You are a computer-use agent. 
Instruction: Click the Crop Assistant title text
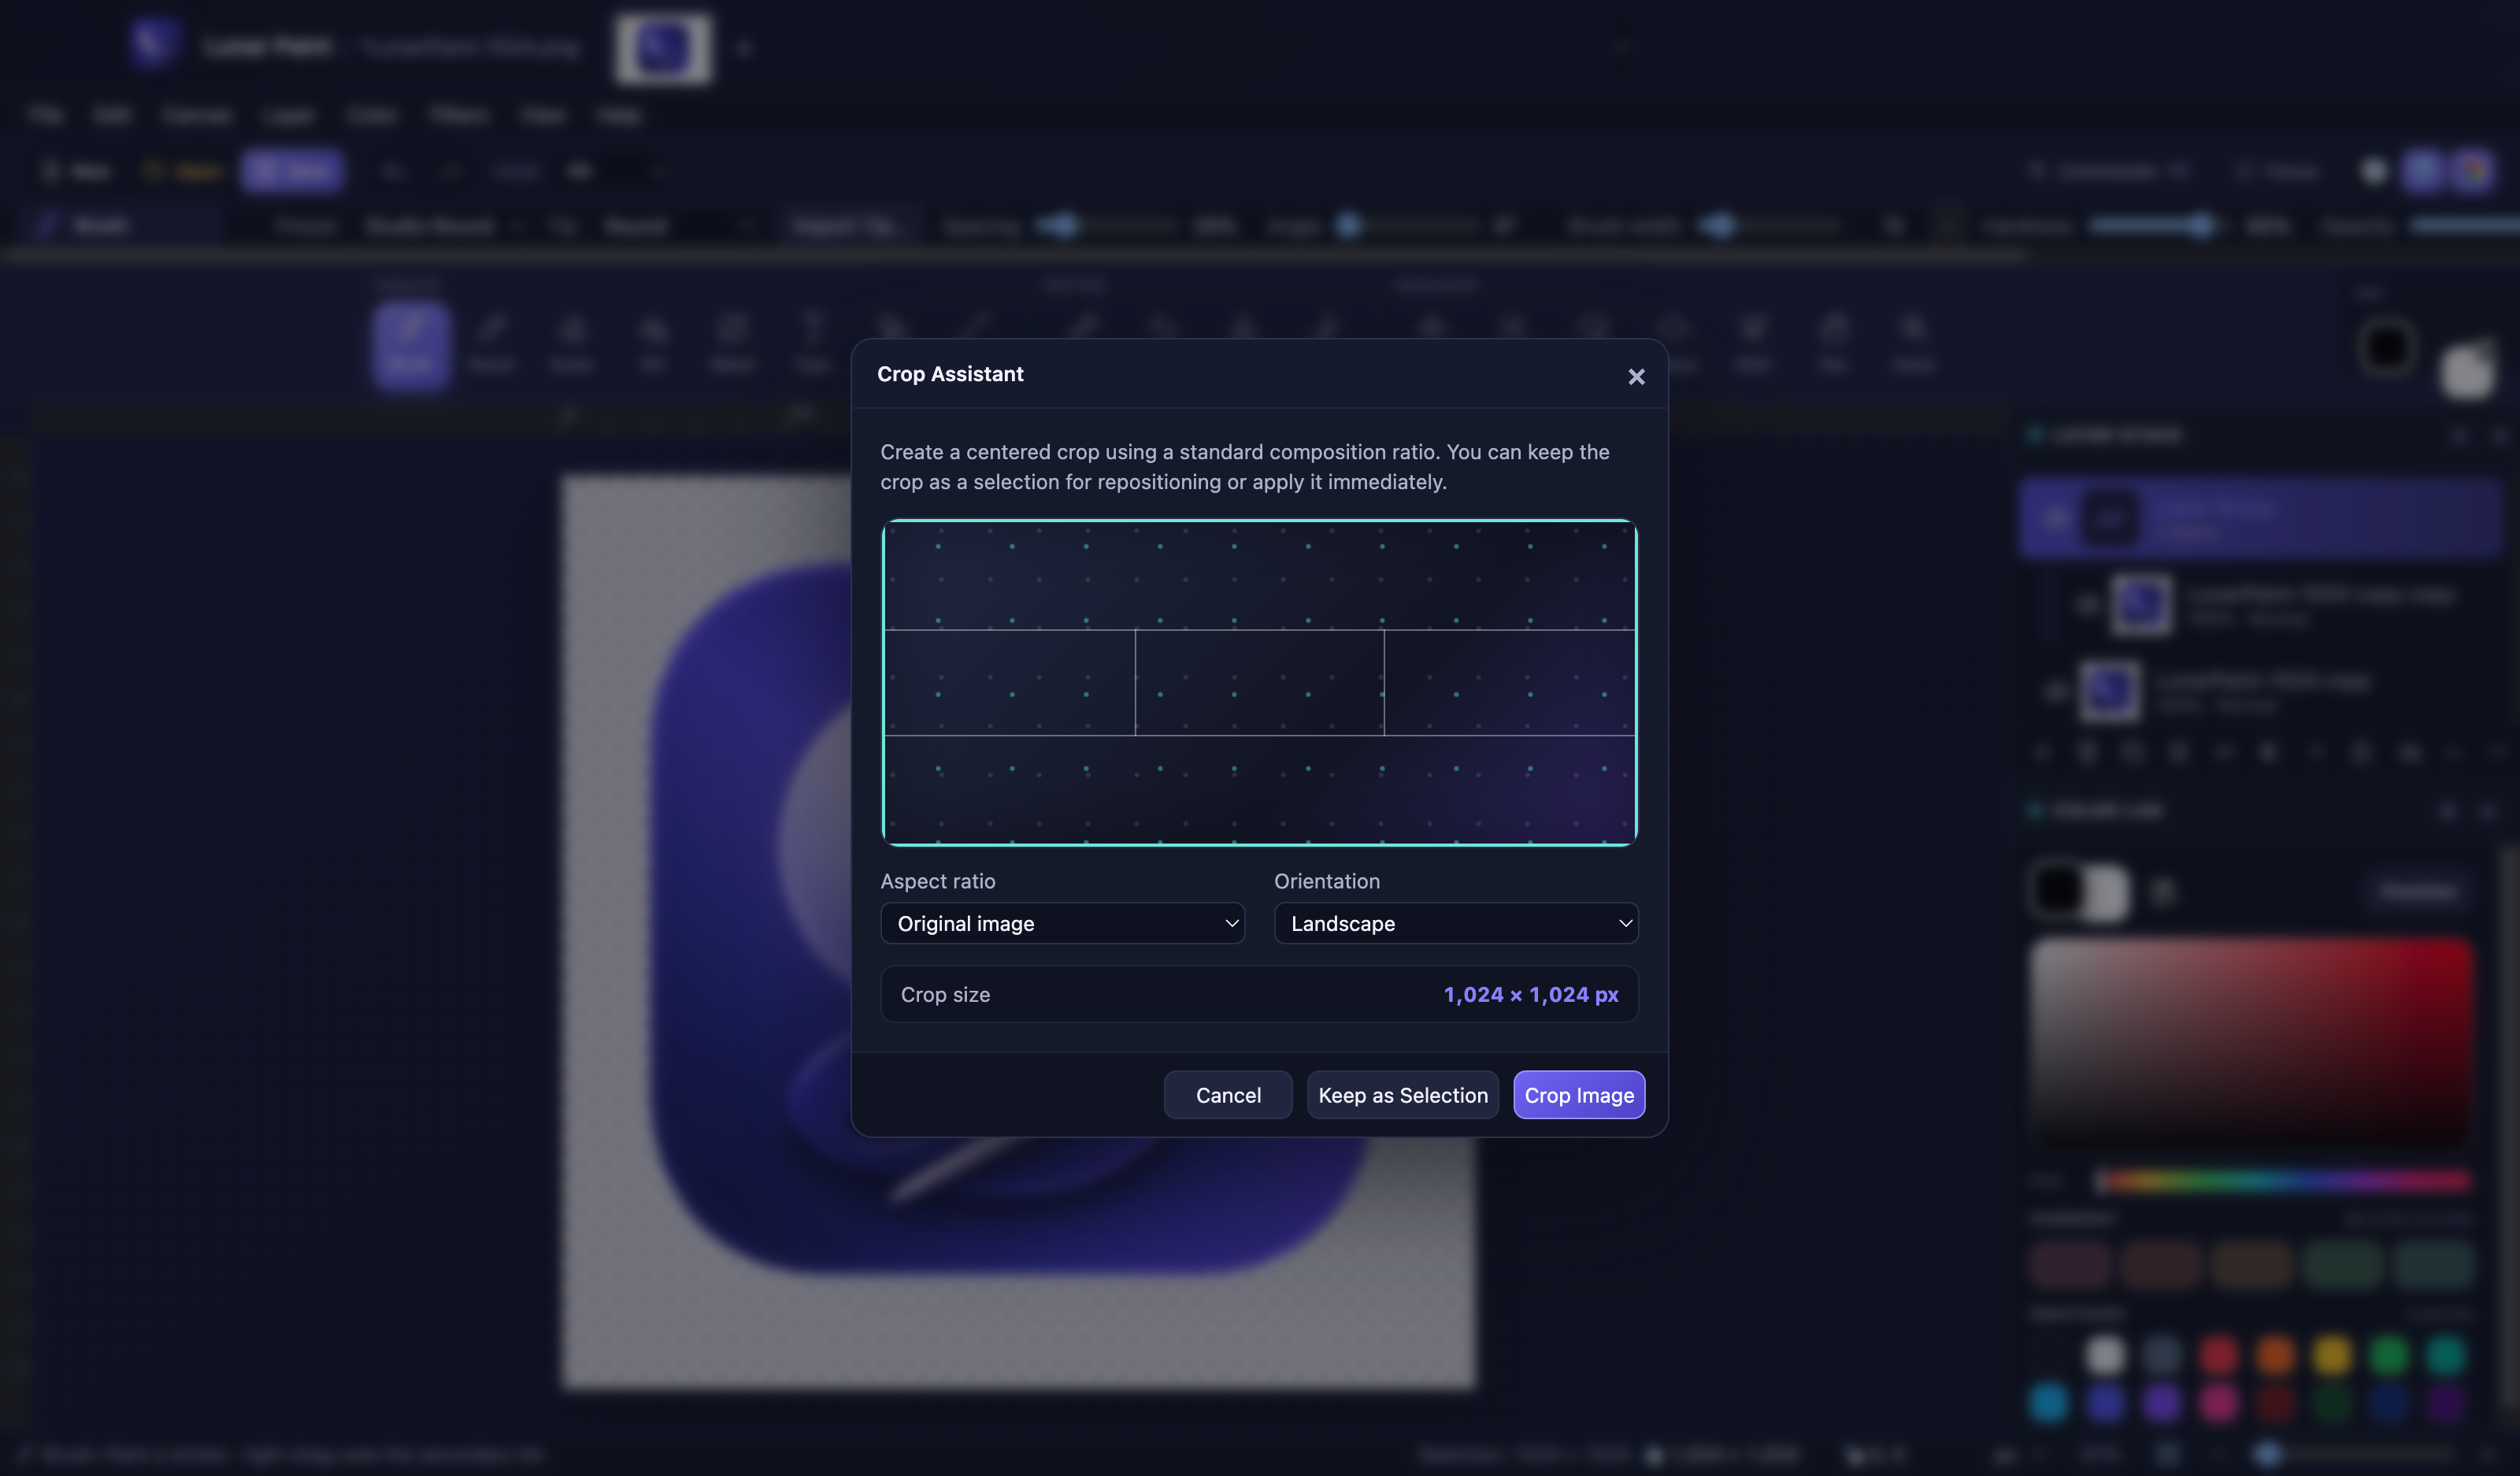coord(950,374)
